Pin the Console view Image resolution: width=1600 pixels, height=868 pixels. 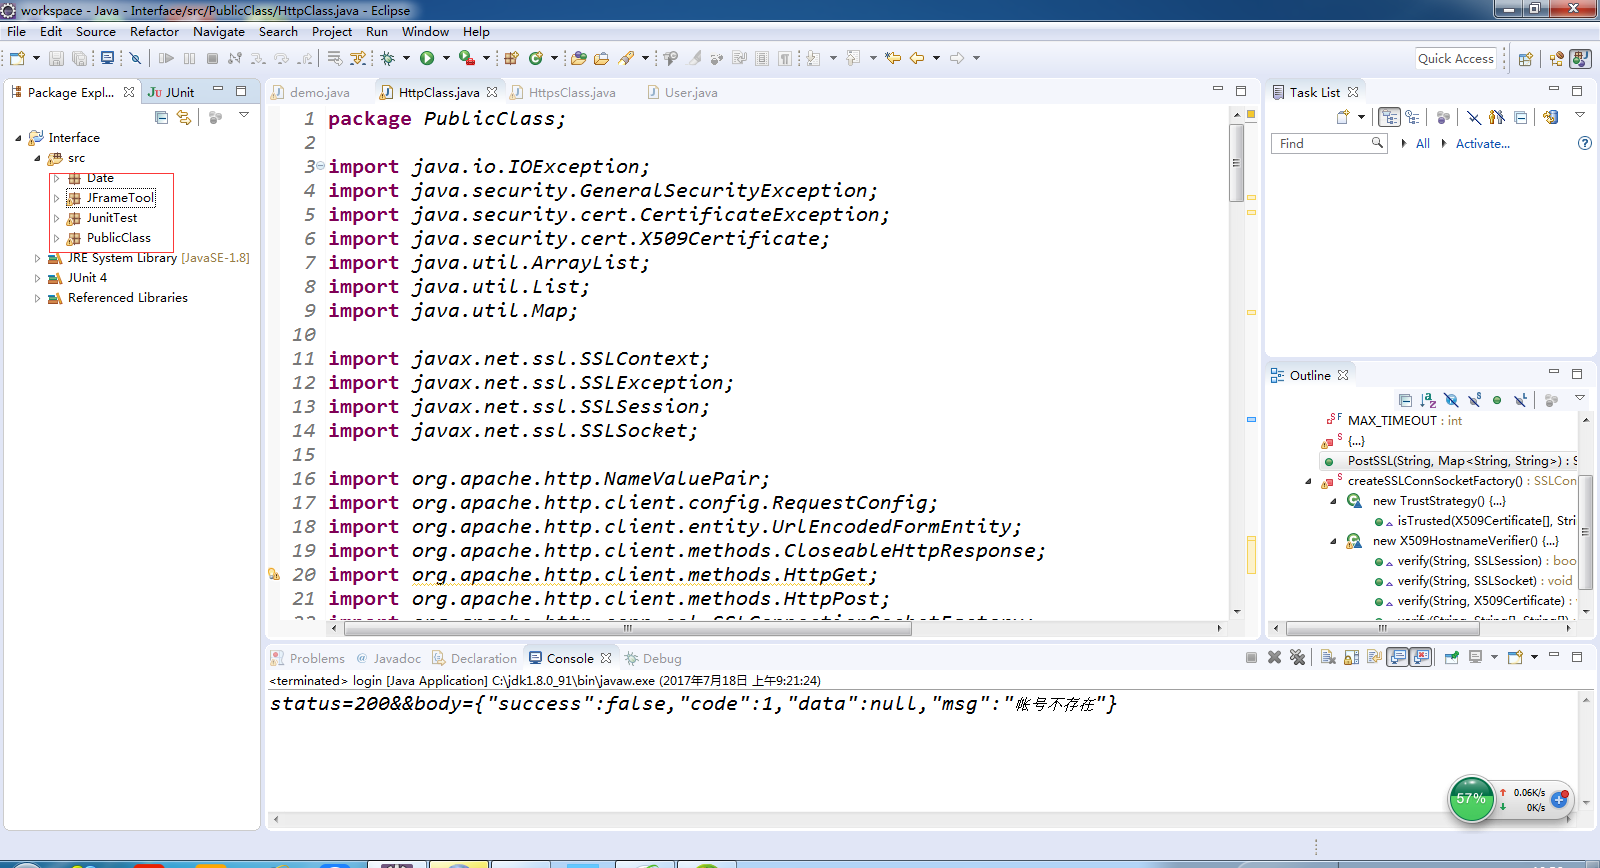1451,657
